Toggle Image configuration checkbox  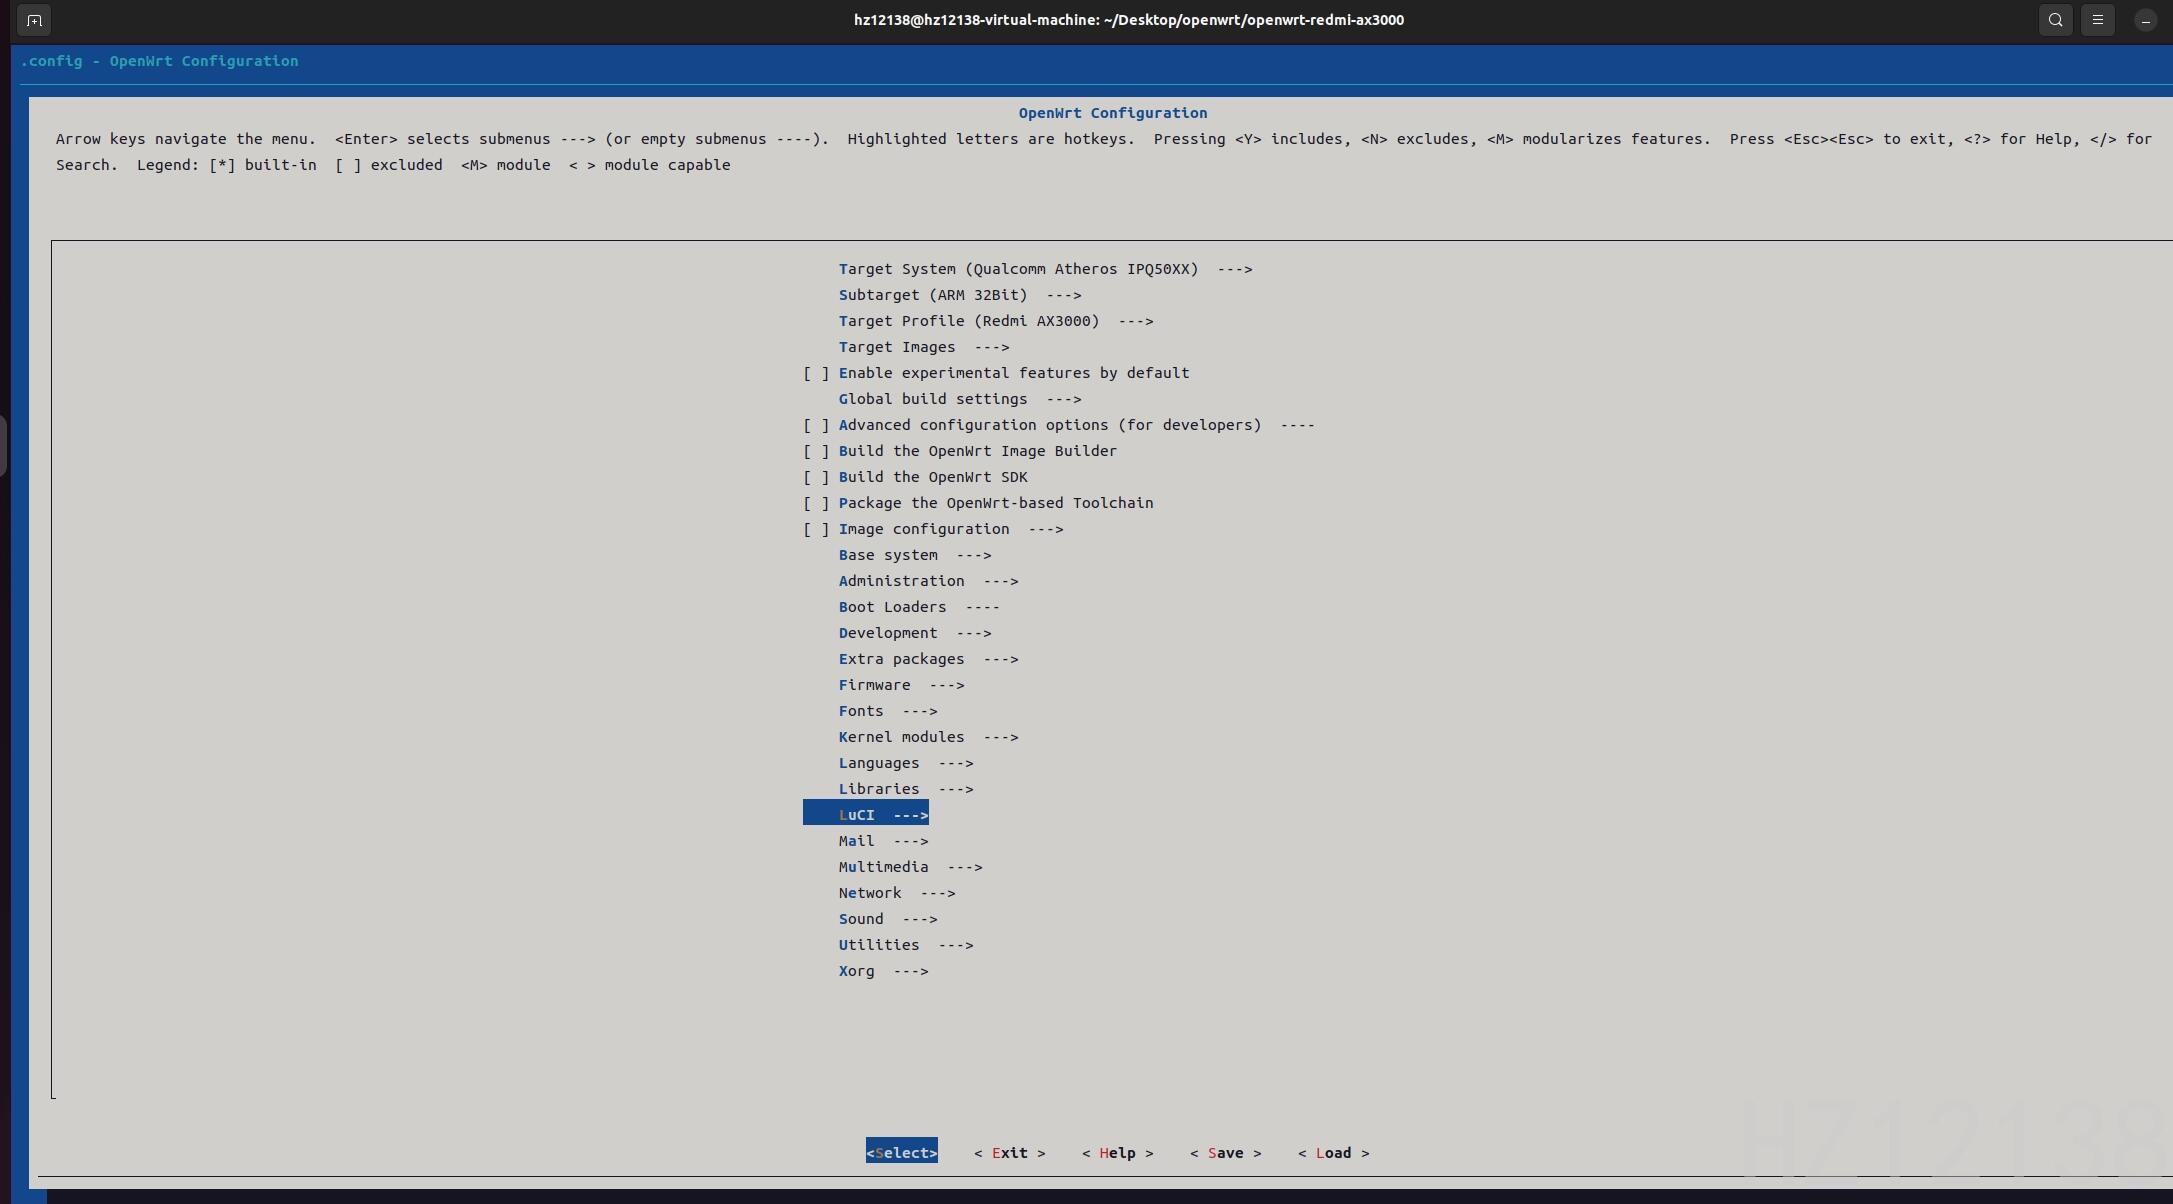click(x=816, y=529)
